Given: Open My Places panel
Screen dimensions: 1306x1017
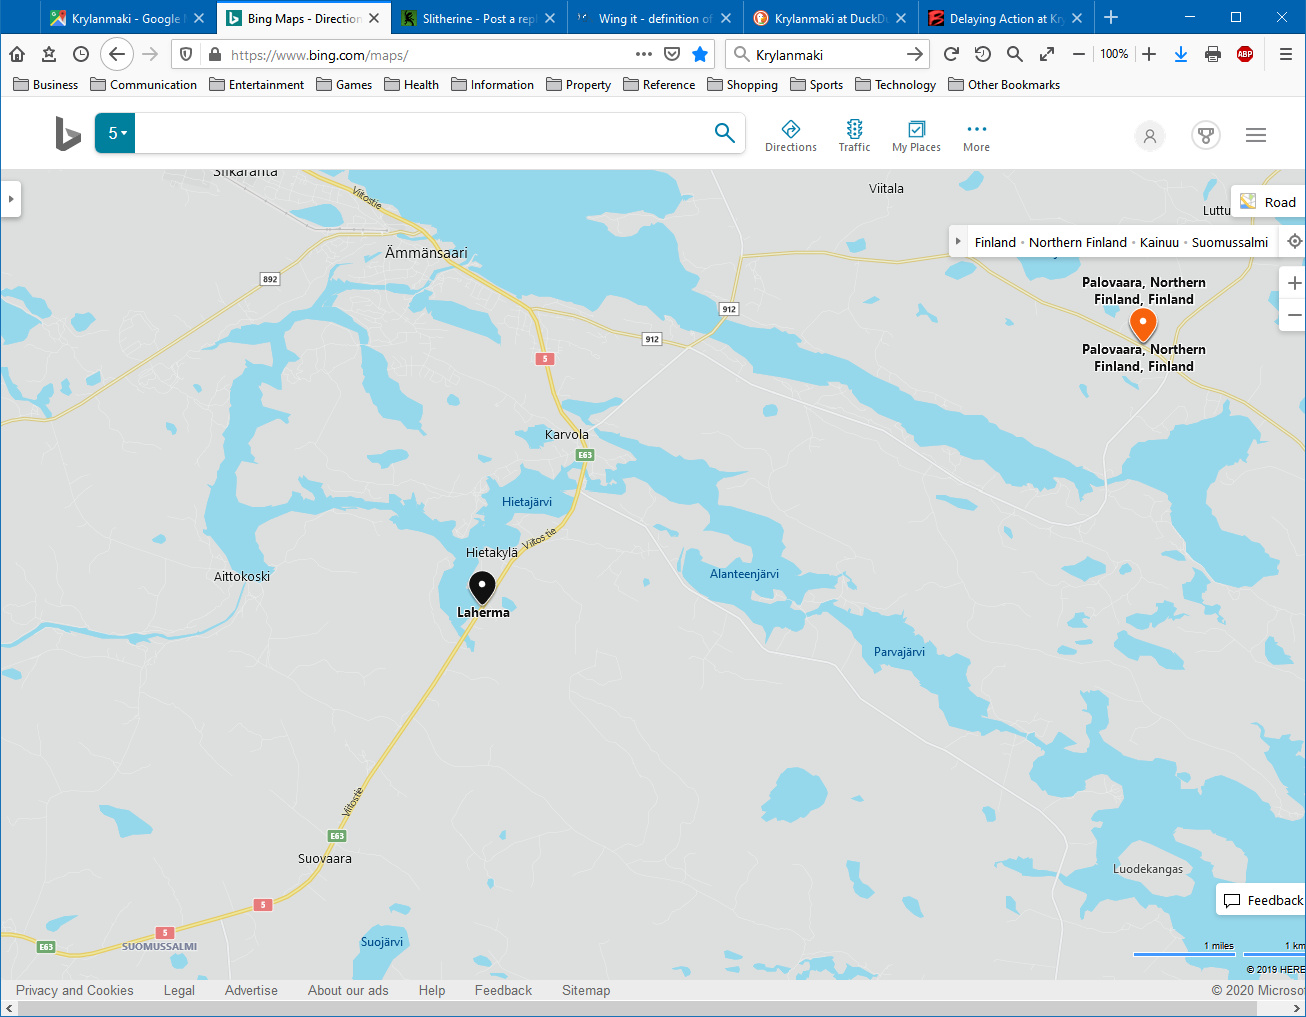Looking at the screenshot, I should (916, 135).
